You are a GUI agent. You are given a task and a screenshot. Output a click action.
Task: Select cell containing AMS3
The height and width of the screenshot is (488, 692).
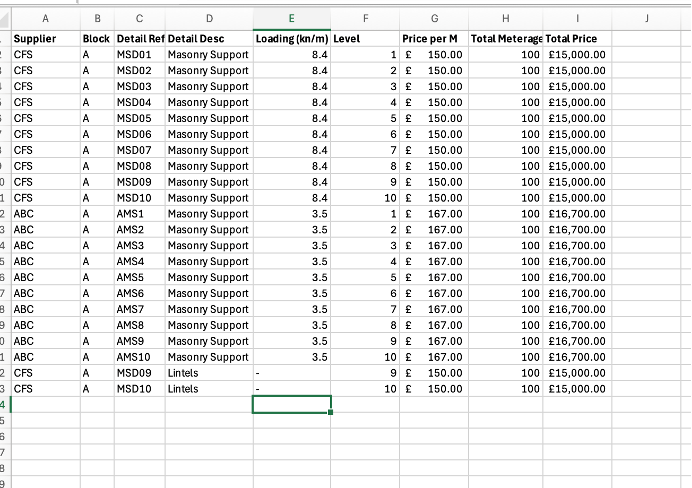coord(140,246)
